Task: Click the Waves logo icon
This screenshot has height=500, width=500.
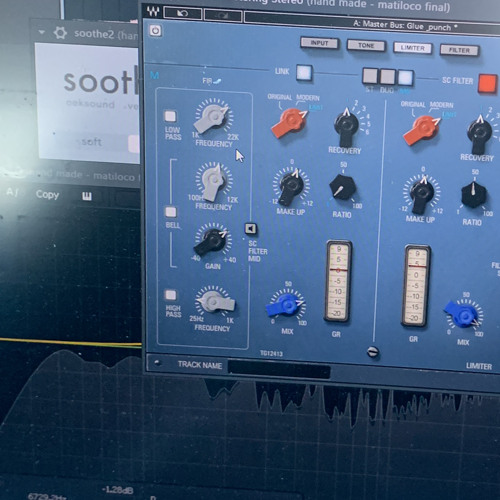Action: click(153, 12)
